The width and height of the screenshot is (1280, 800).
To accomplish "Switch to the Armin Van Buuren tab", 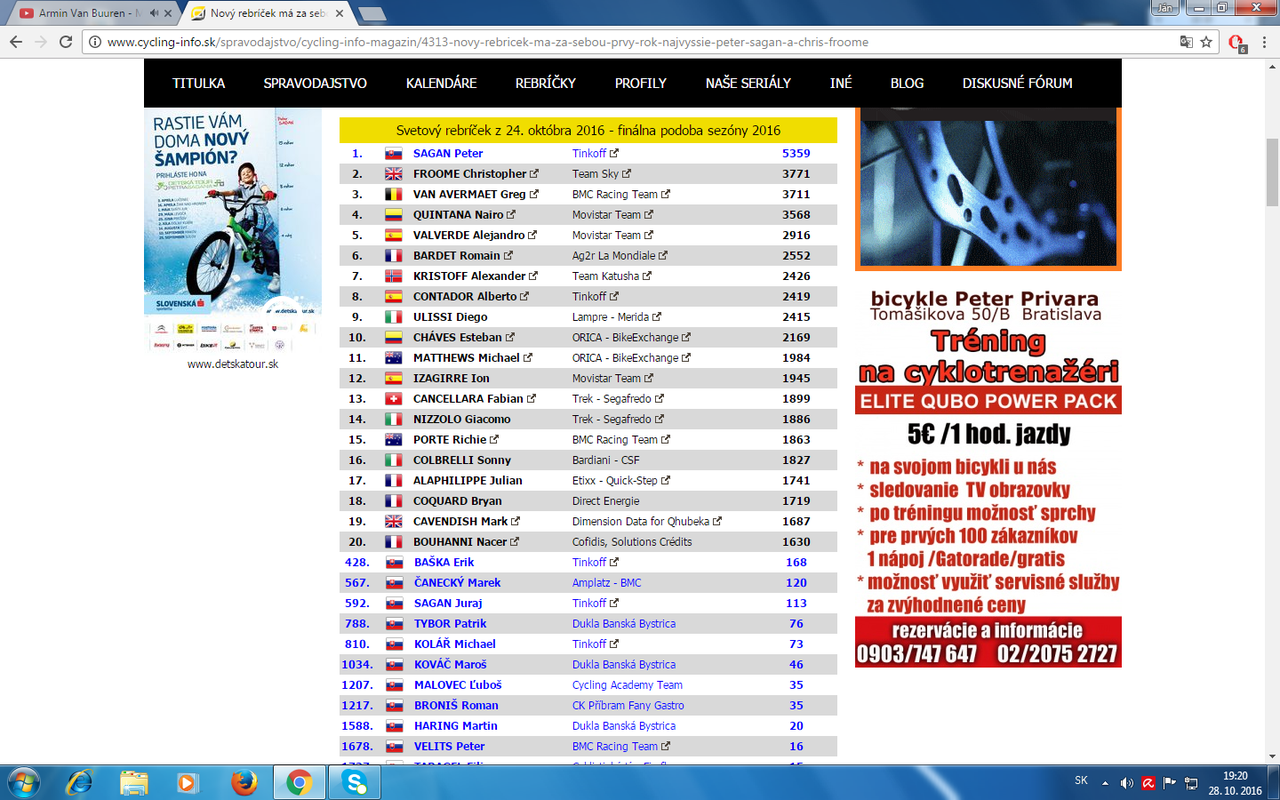I will pyautogui.click(x=90, y=13).
